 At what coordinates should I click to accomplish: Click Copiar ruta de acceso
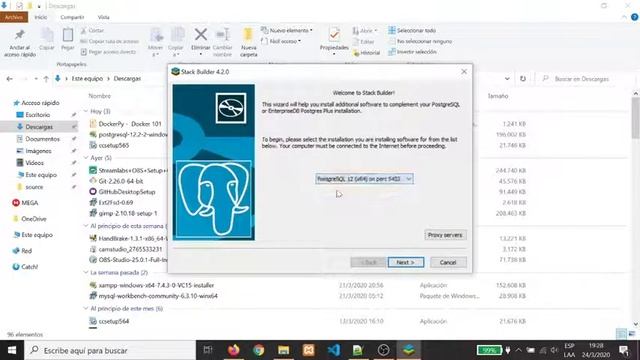point(109,41)
